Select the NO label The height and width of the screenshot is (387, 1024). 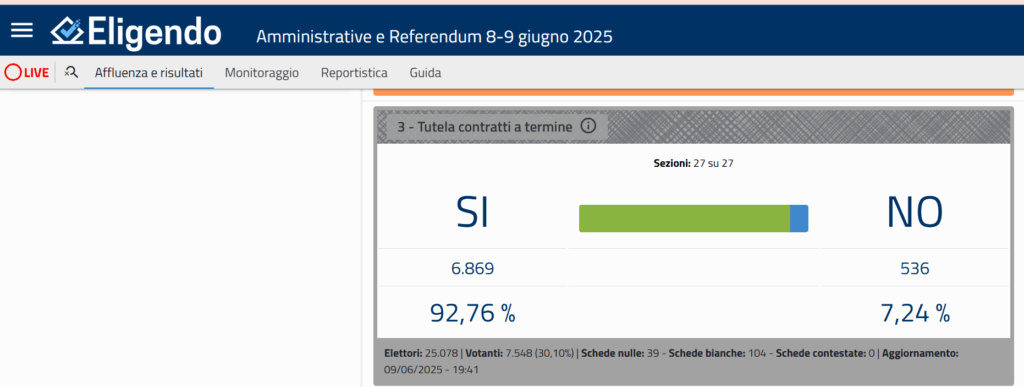914,212
